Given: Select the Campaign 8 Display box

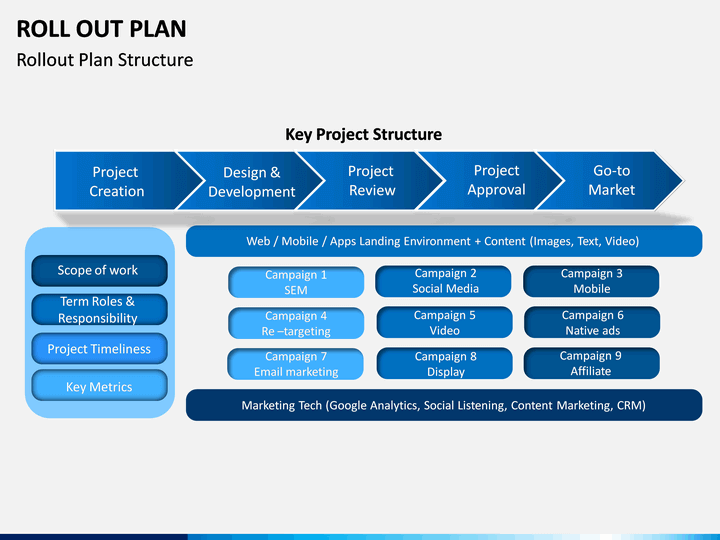Looking at the screenshot, I should [x=444, y=364].
